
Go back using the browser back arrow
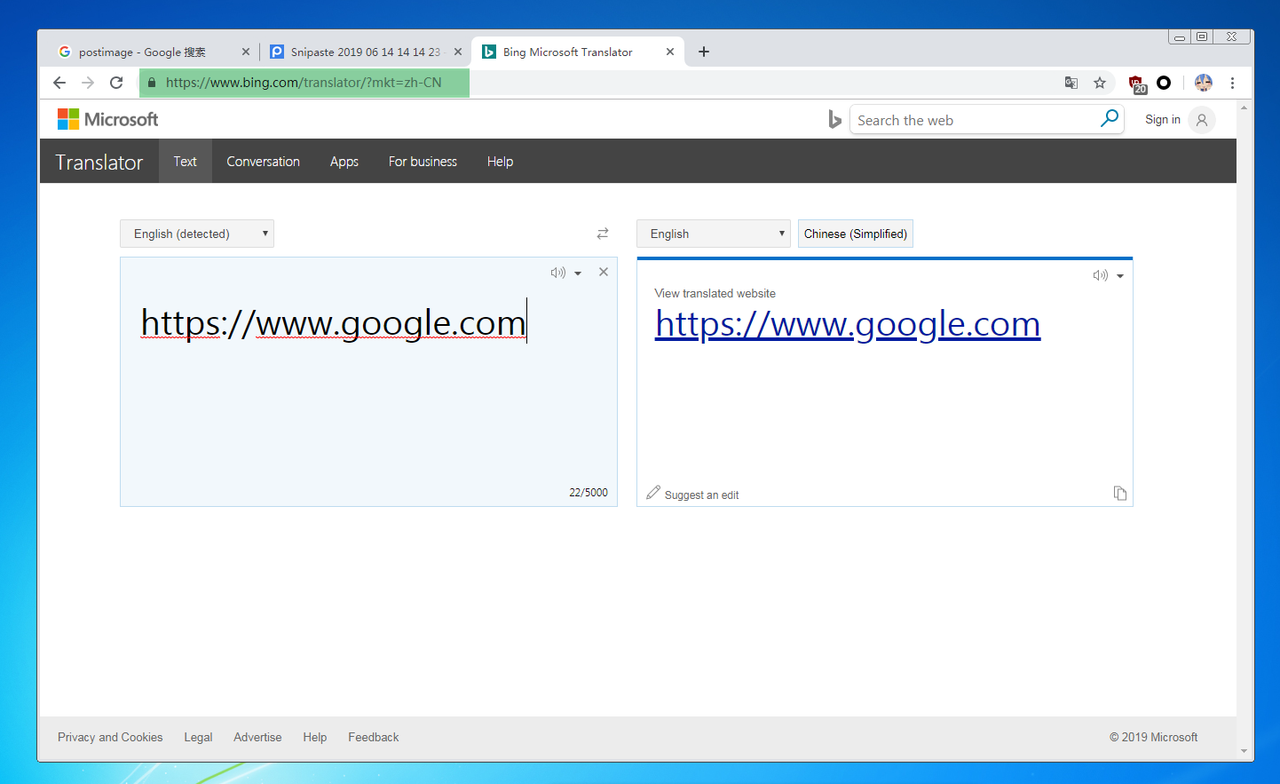59,83
